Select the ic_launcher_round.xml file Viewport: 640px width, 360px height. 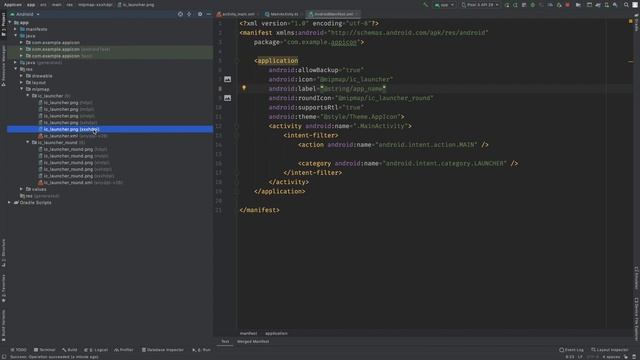[x=80, y=182]
